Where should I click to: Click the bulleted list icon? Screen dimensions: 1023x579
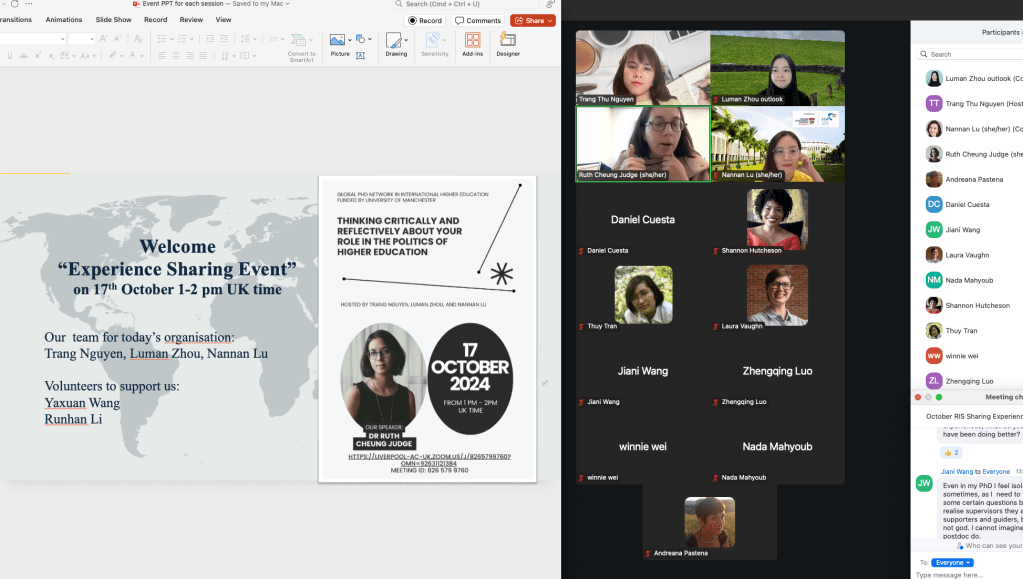point(162,39)
